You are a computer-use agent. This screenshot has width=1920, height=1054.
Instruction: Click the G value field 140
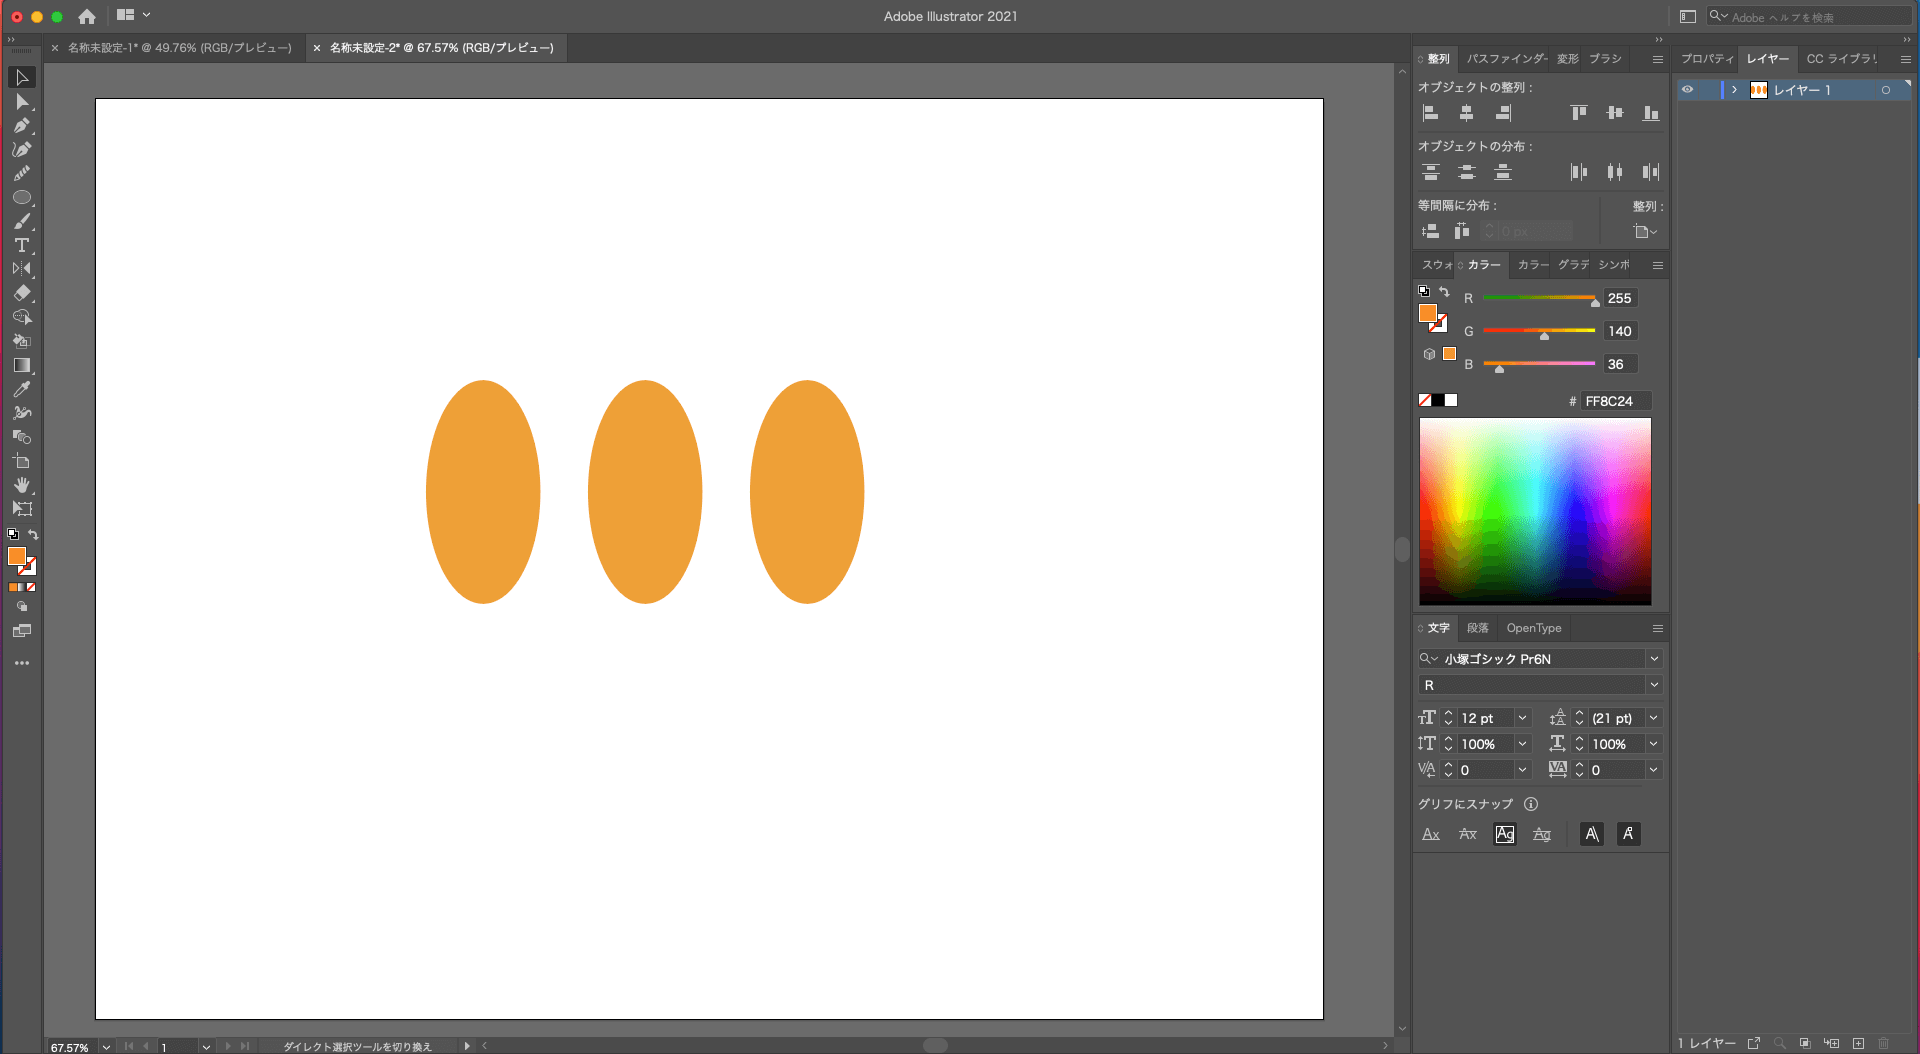(x=1620, y=331)
